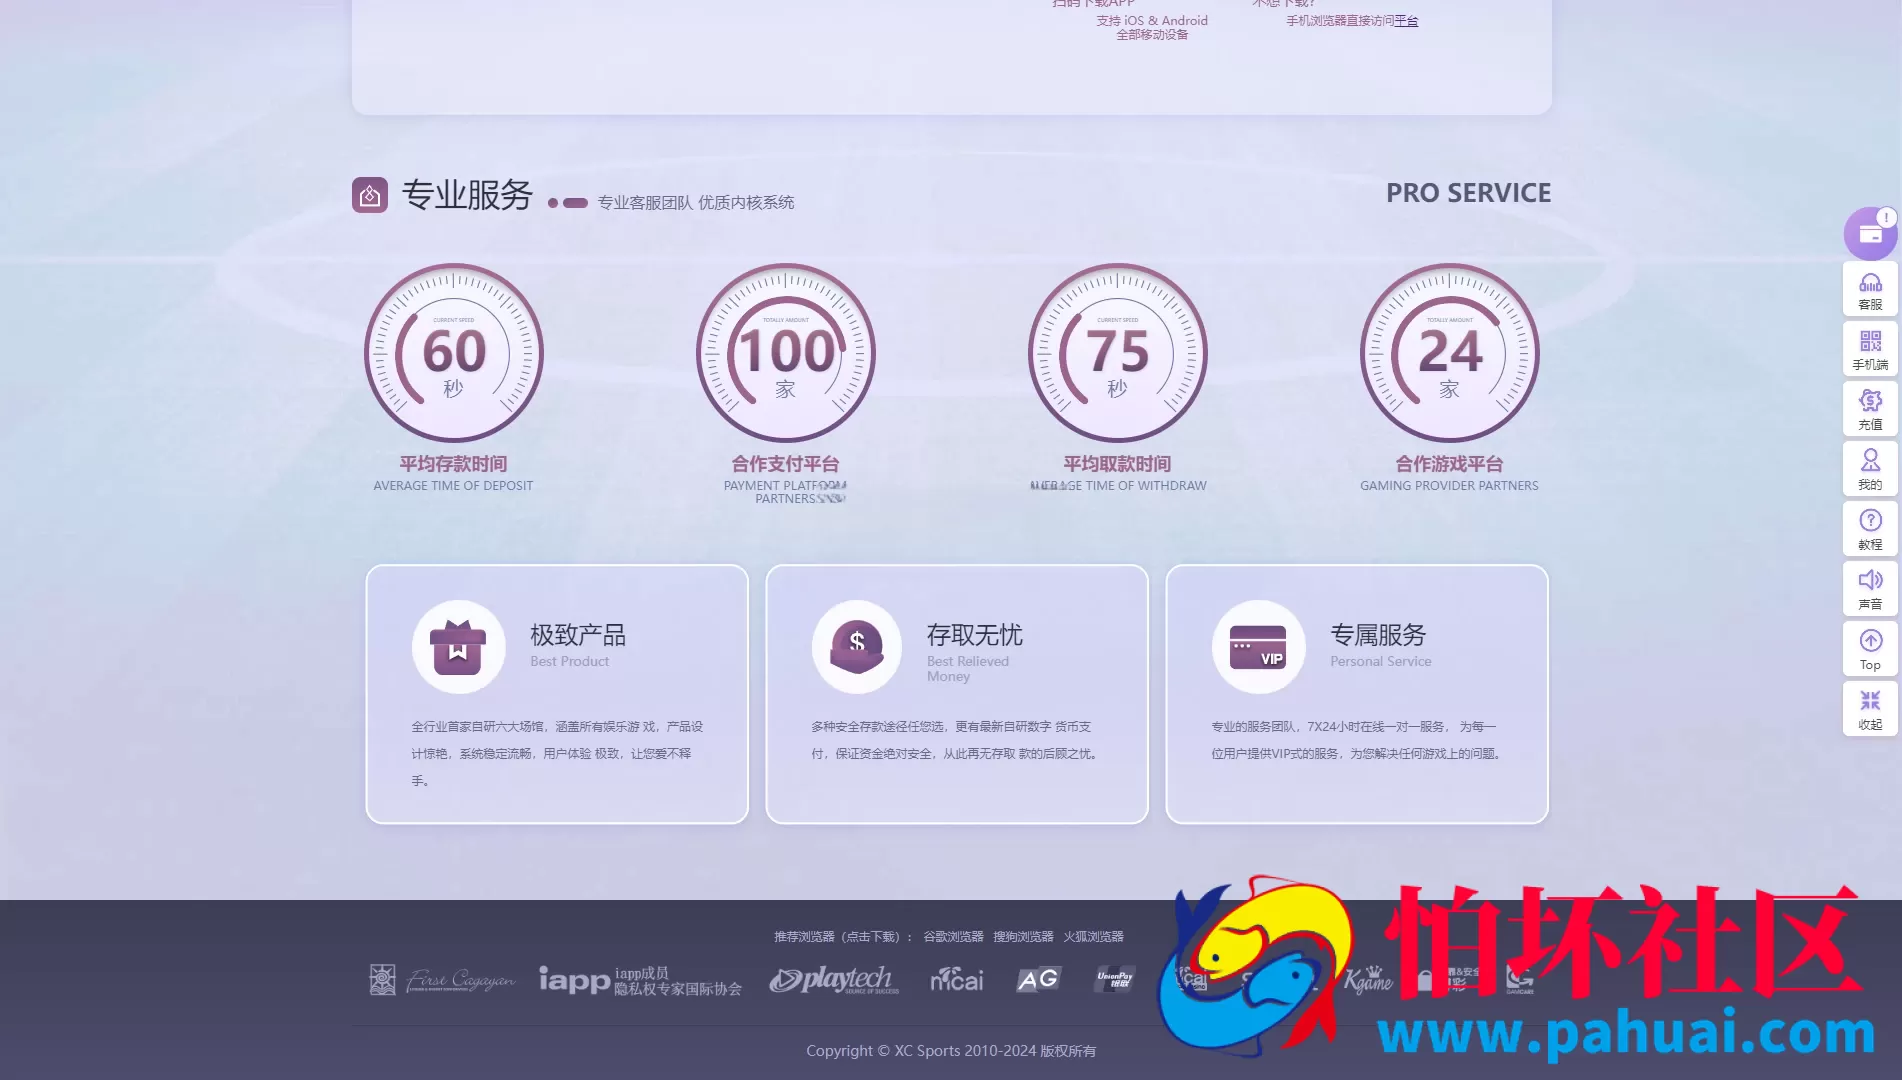Click the 平均存款时间 label
This screenshot has height=1080, width=1902.
454,464
